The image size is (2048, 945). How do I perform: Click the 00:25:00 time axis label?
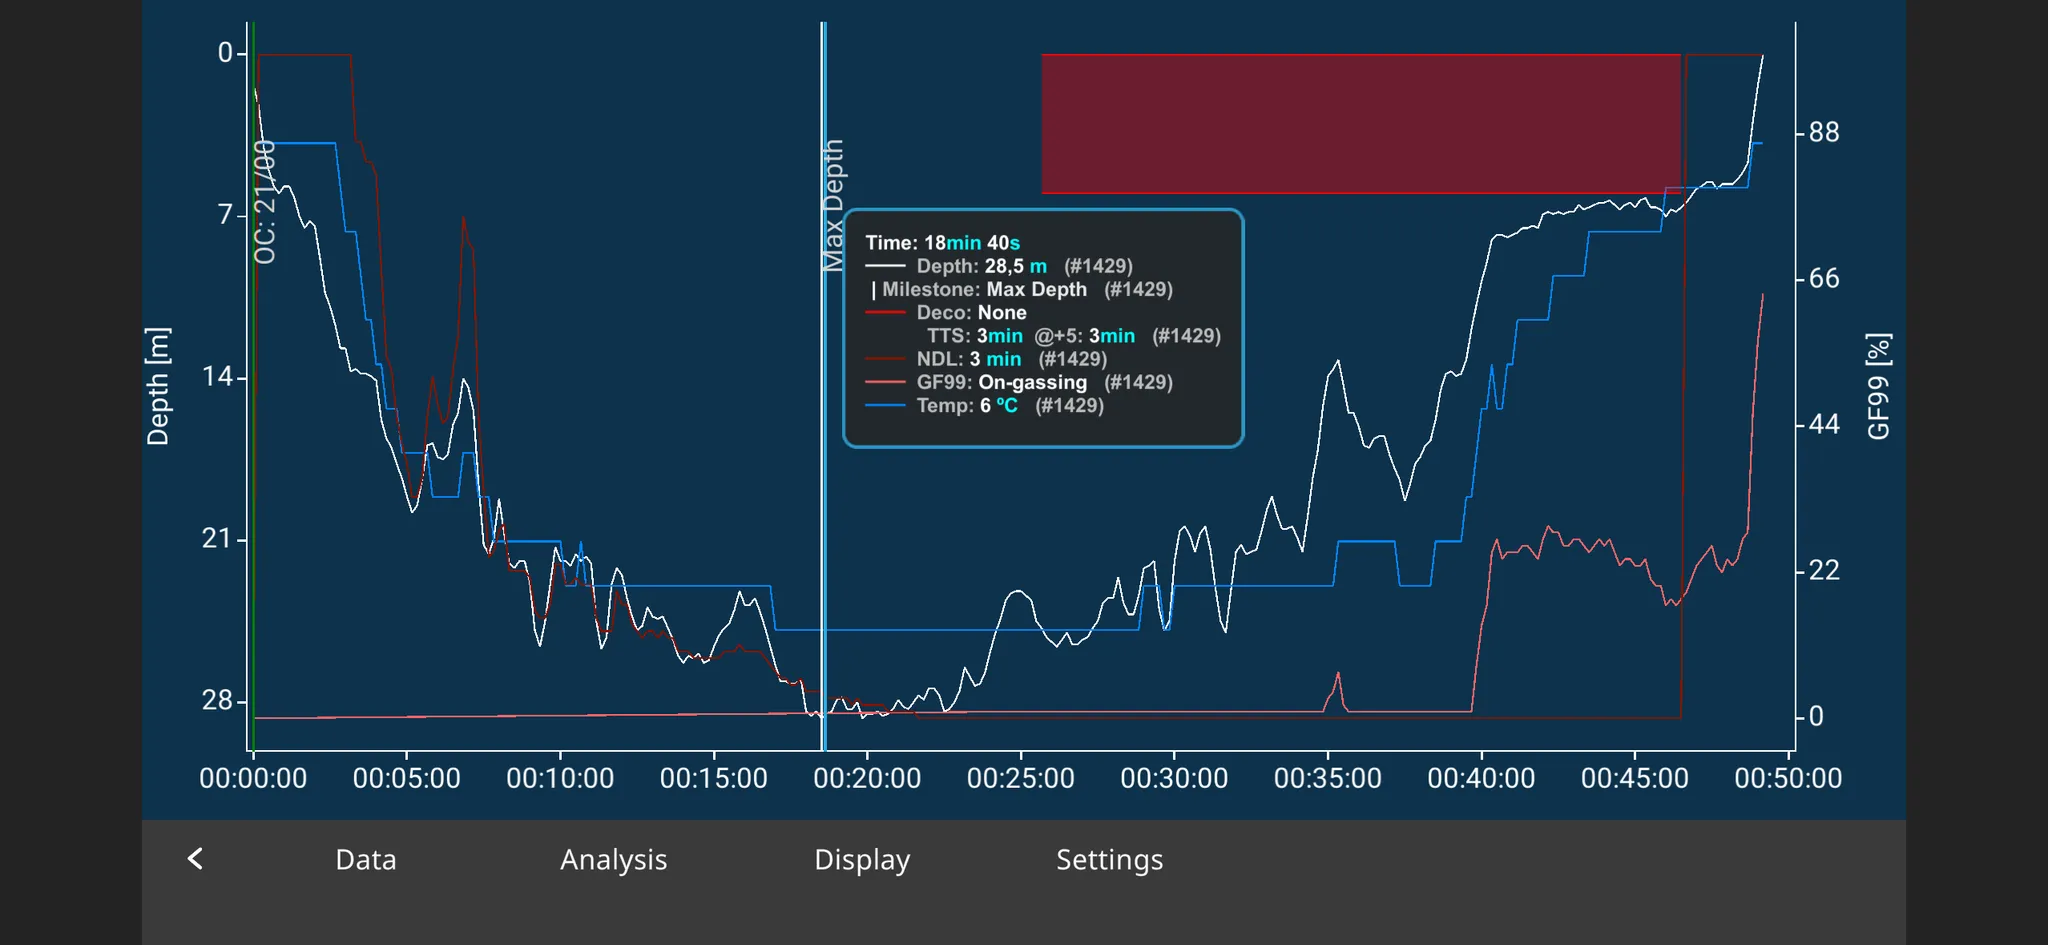pyautogui.click(x=1020, y=778)
